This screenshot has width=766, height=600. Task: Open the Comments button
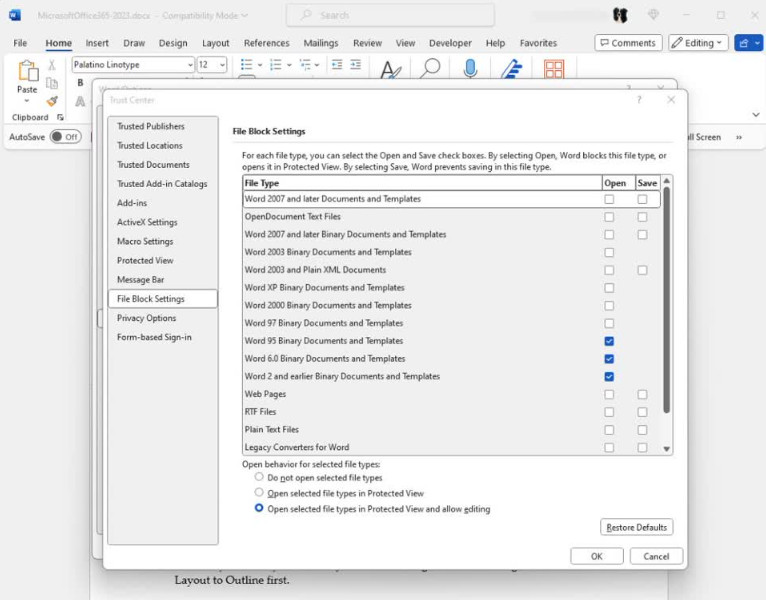tap(628, 43)
